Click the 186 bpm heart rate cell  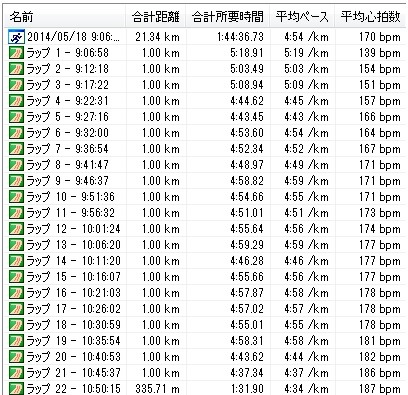pos(380,373)
